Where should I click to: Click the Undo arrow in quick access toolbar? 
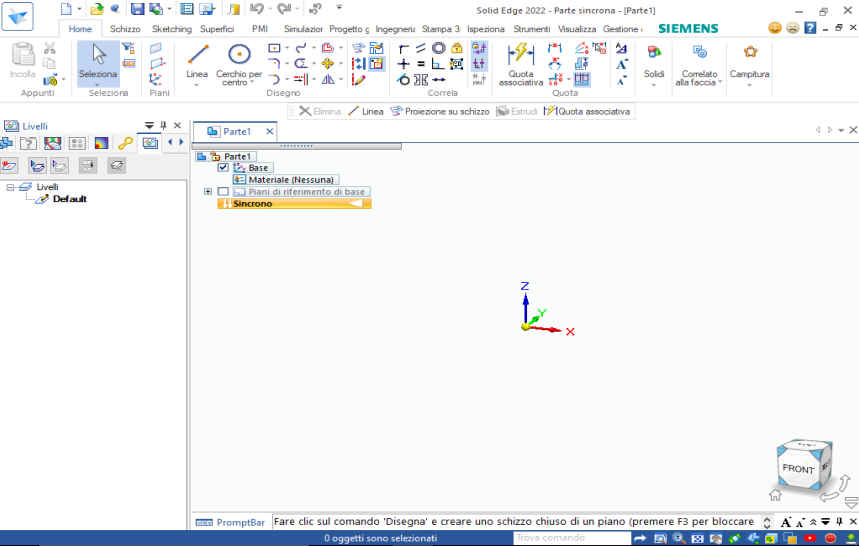(256, 9)
